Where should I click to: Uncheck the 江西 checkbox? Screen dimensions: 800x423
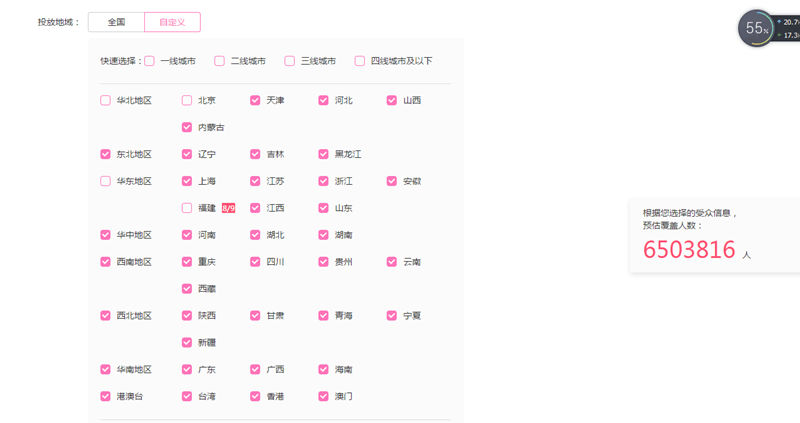(x=255, y=208)
